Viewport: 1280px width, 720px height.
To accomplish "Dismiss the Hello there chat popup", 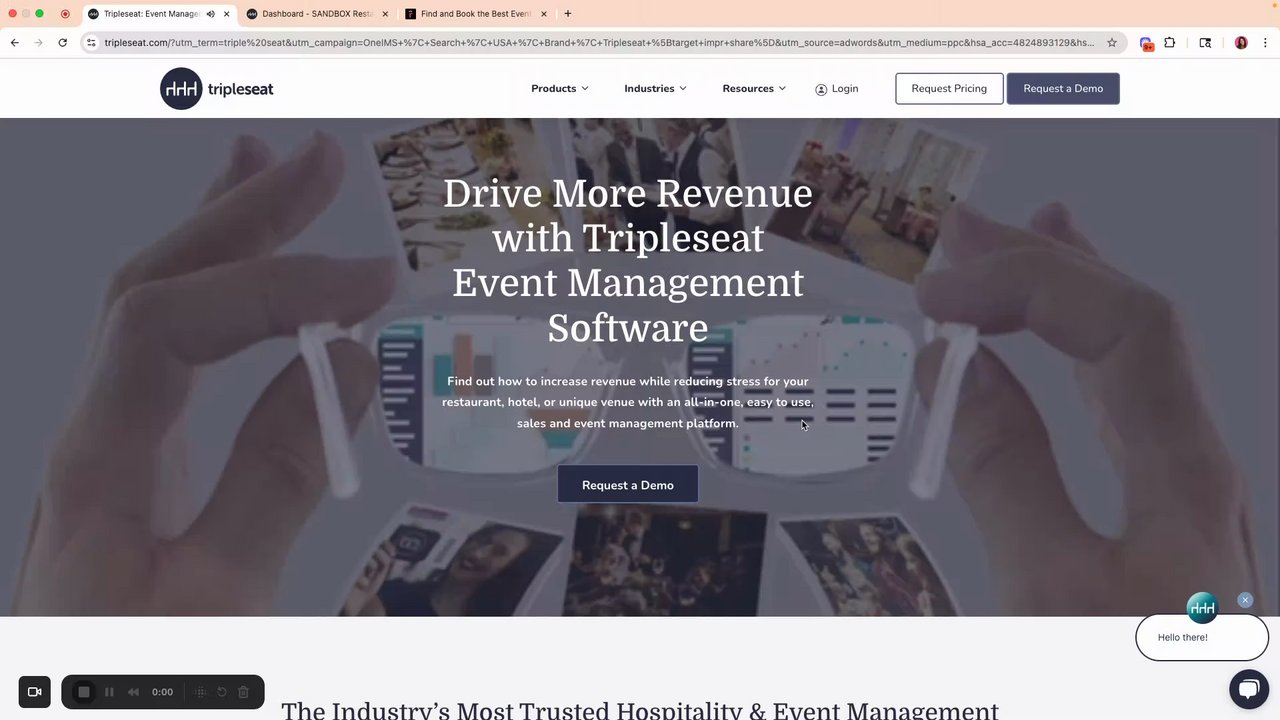I will (1245, 600).
